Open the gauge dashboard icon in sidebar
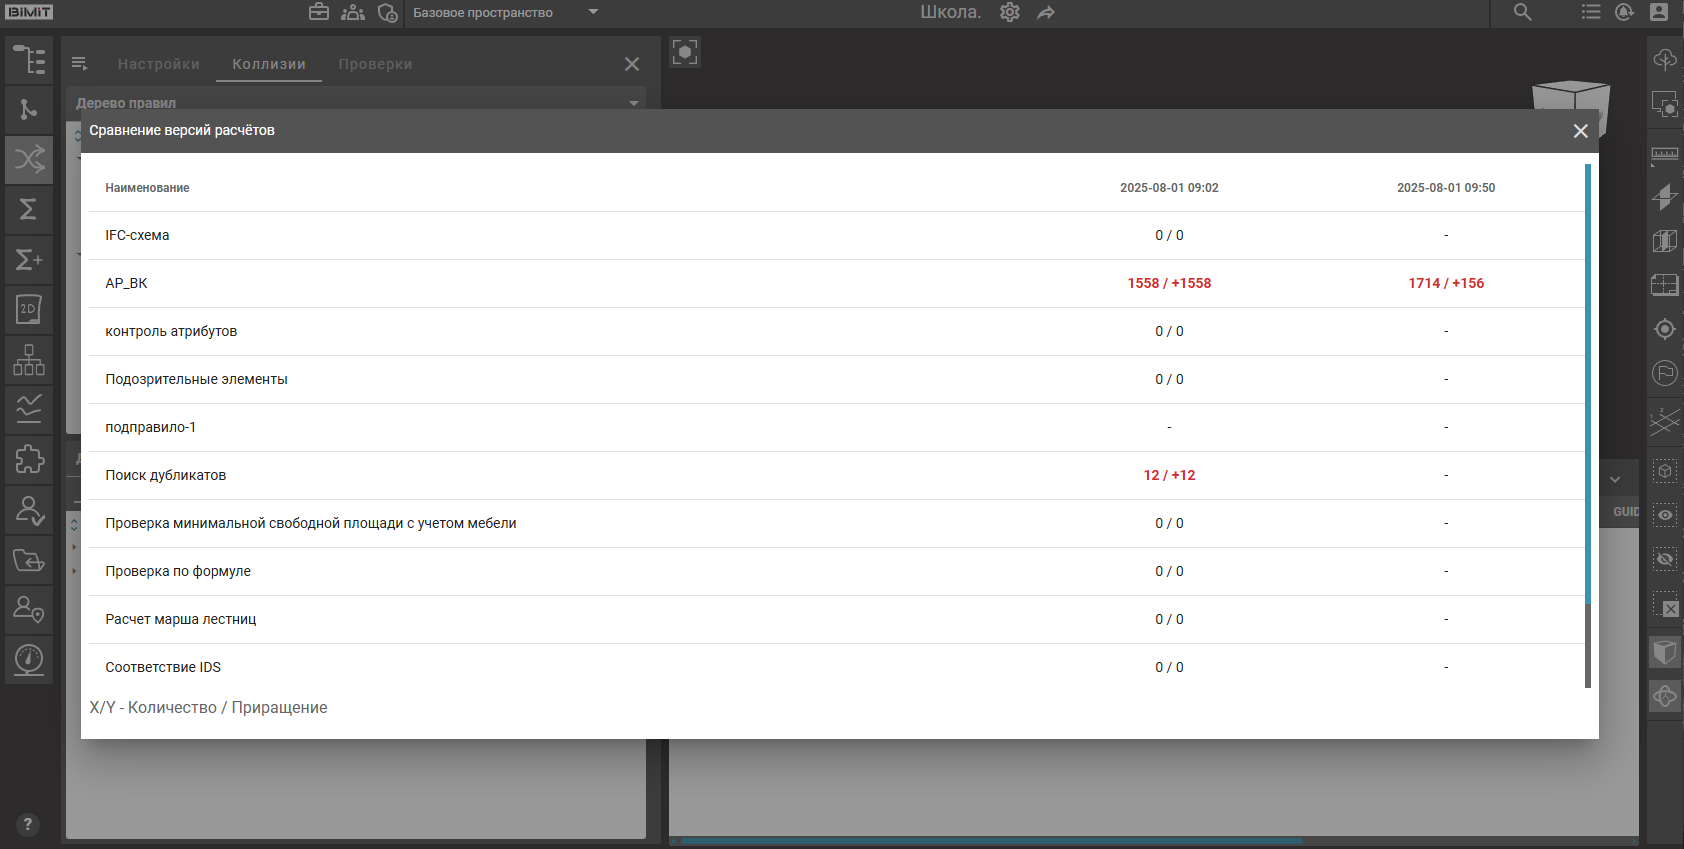This screenshot has height=849, width=1684. 29,659
